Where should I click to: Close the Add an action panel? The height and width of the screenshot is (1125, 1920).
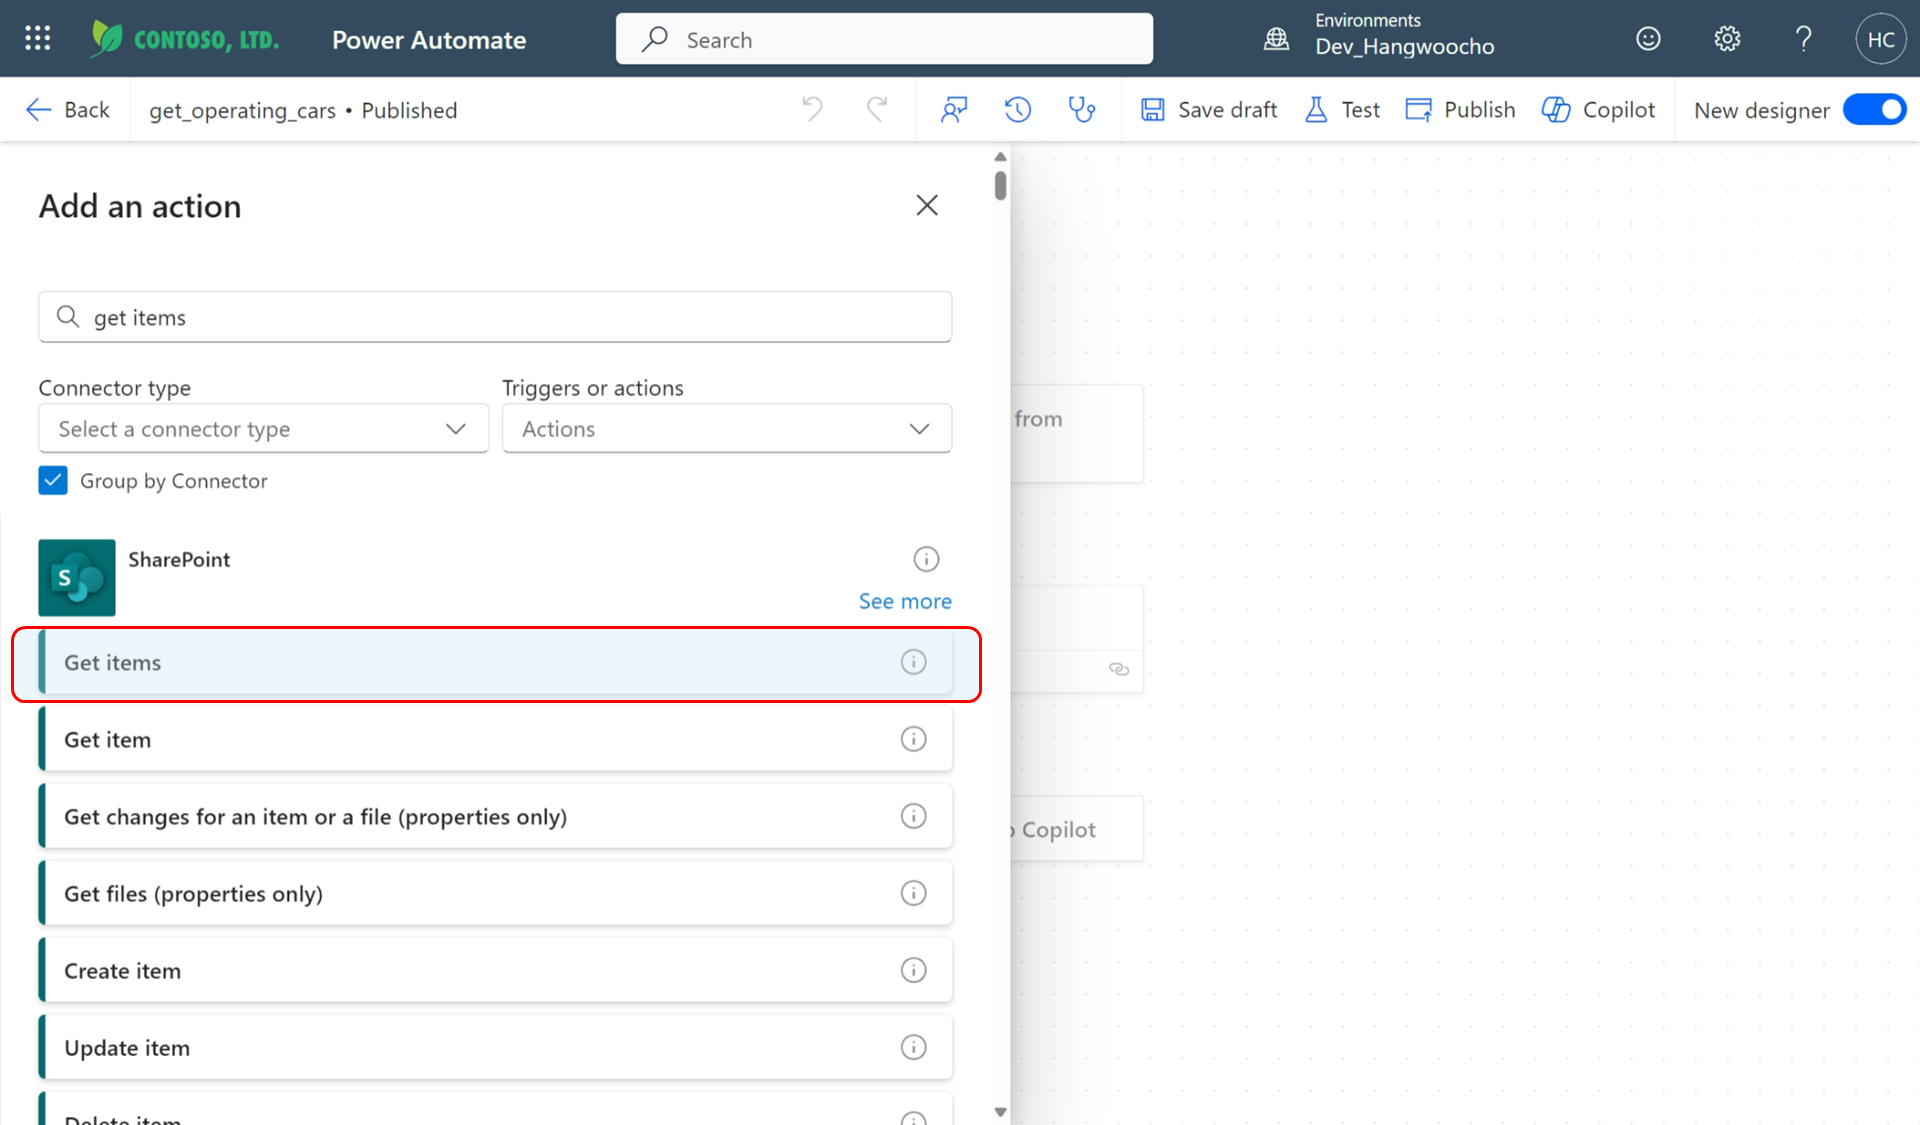927,205
